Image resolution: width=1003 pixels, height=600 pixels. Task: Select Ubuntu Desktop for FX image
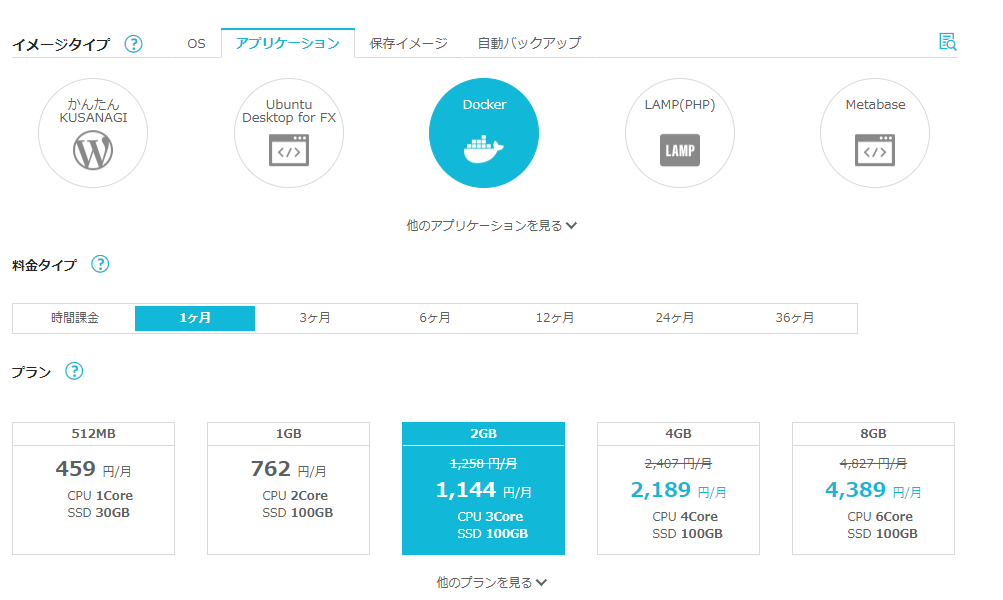tap(289, 133)
